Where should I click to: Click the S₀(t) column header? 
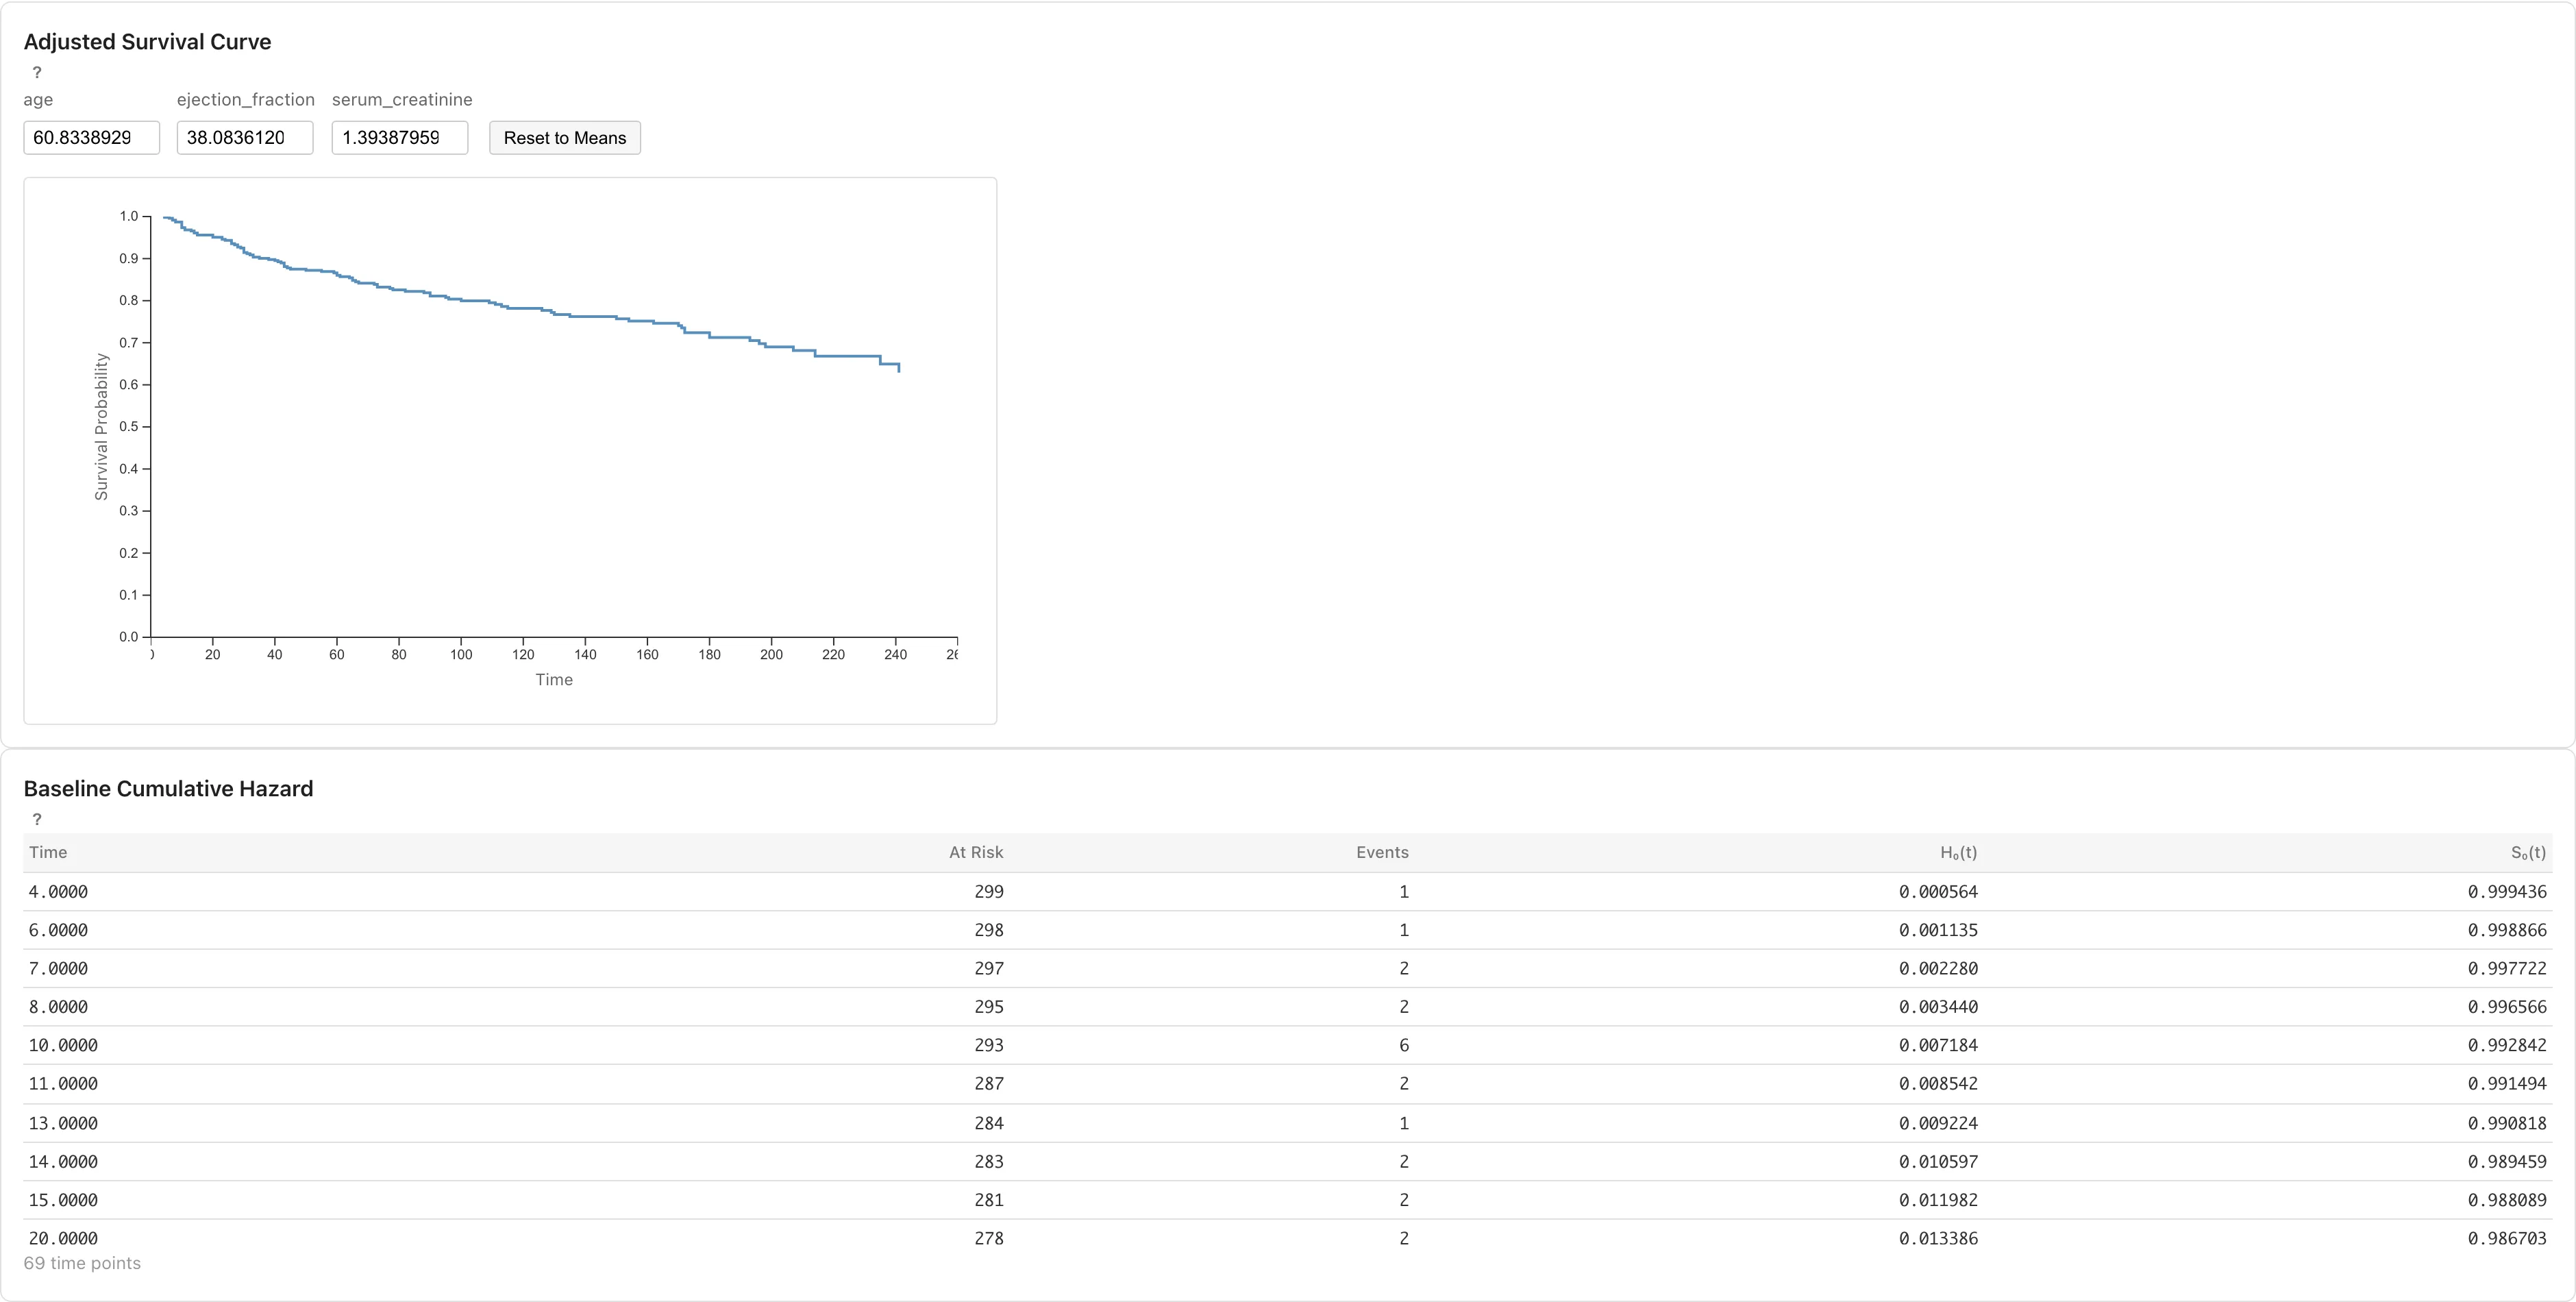click(2528, 852)
